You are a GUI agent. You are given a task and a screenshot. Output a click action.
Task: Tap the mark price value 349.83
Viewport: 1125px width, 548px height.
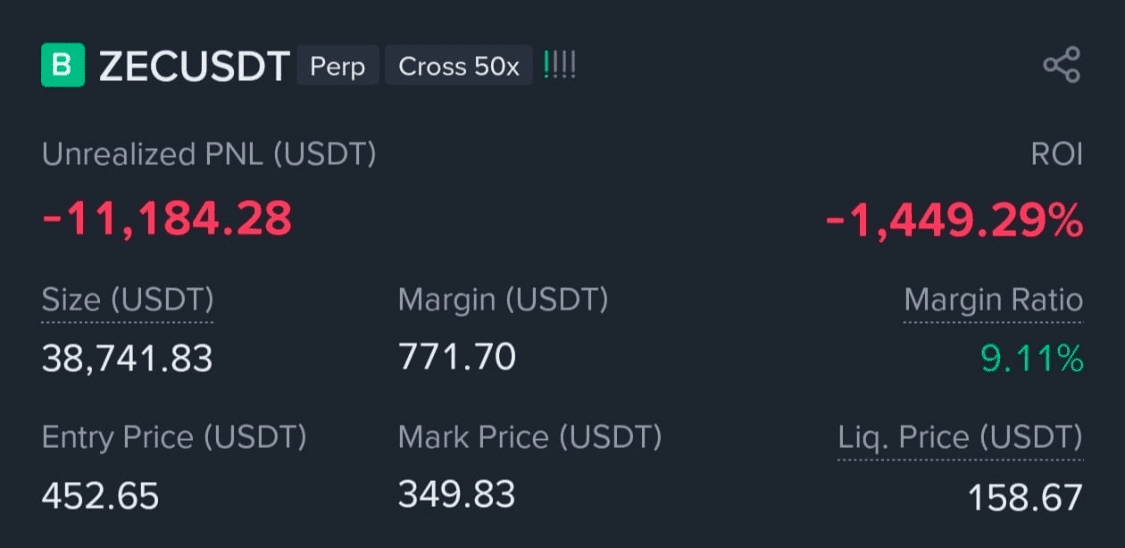coord(457,493)
